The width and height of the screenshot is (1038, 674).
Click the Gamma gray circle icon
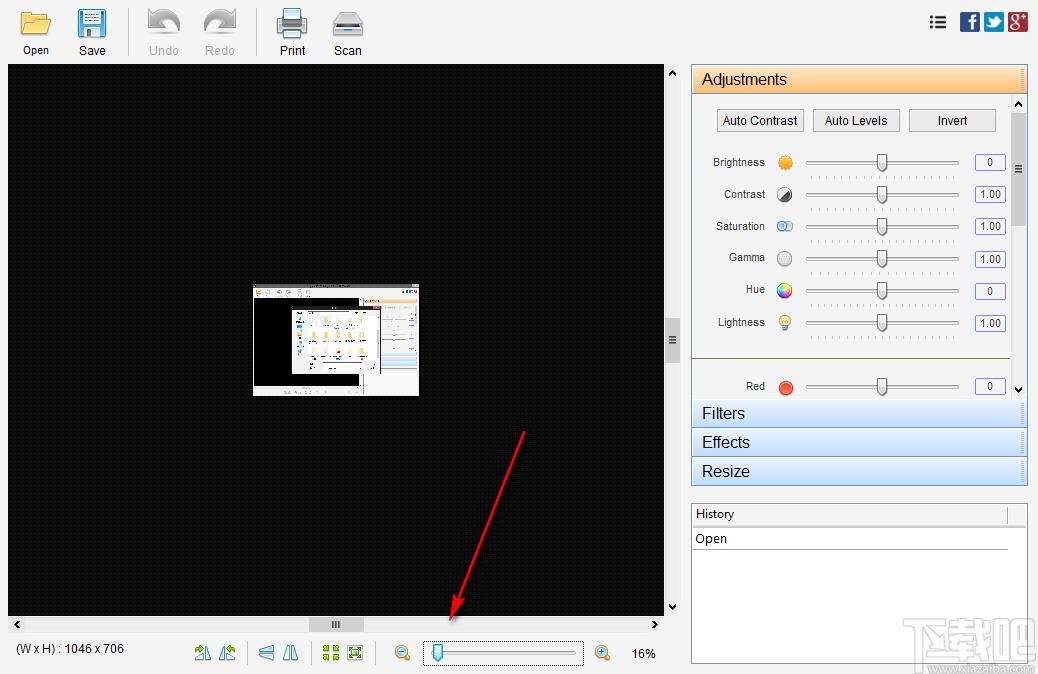(784, 258)
